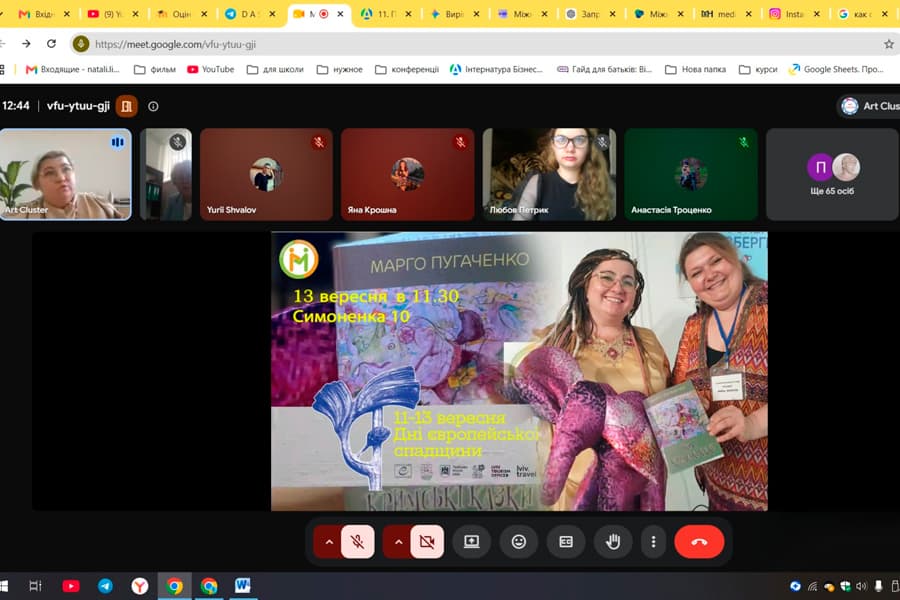Open the three-dot more options menu

pos(653,541)
